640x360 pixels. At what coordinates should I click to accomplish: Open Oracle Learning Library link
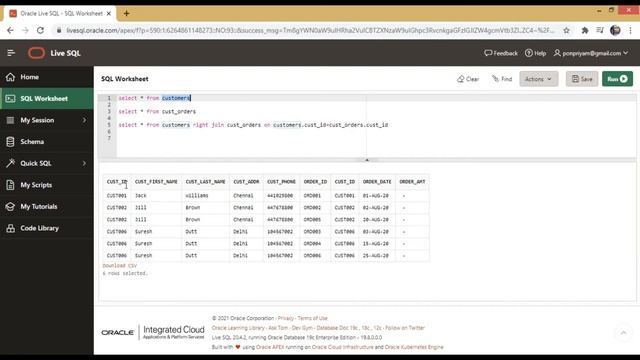coord(238,328)
